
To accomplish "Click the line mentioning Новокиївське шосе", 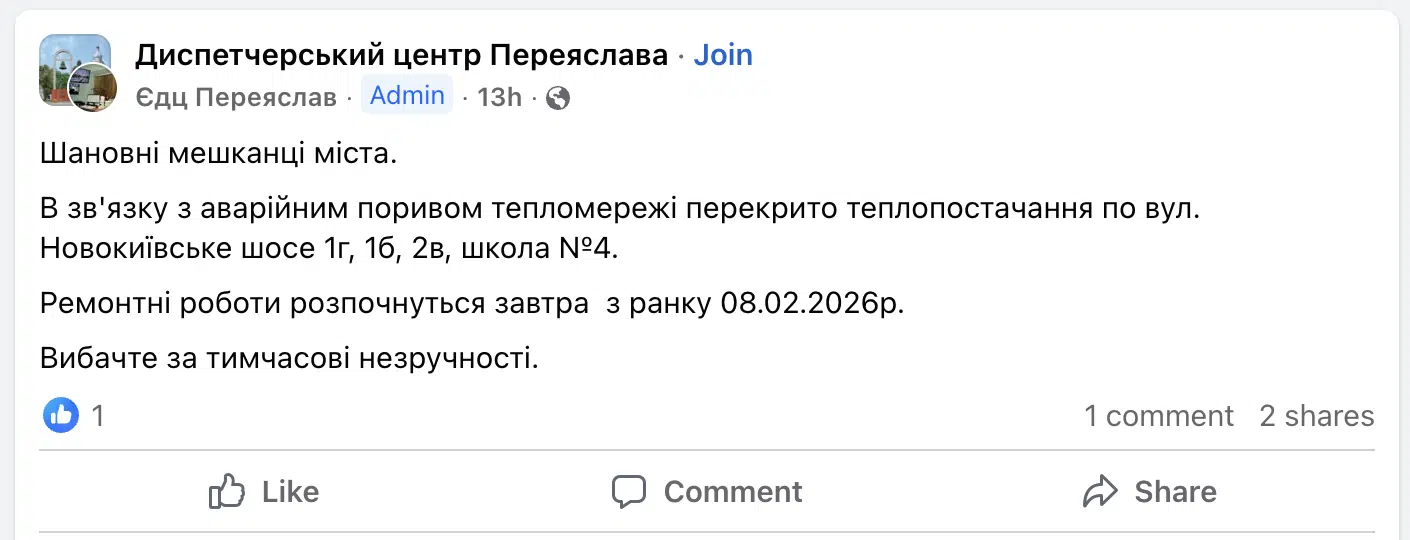I will coord(330,248).
